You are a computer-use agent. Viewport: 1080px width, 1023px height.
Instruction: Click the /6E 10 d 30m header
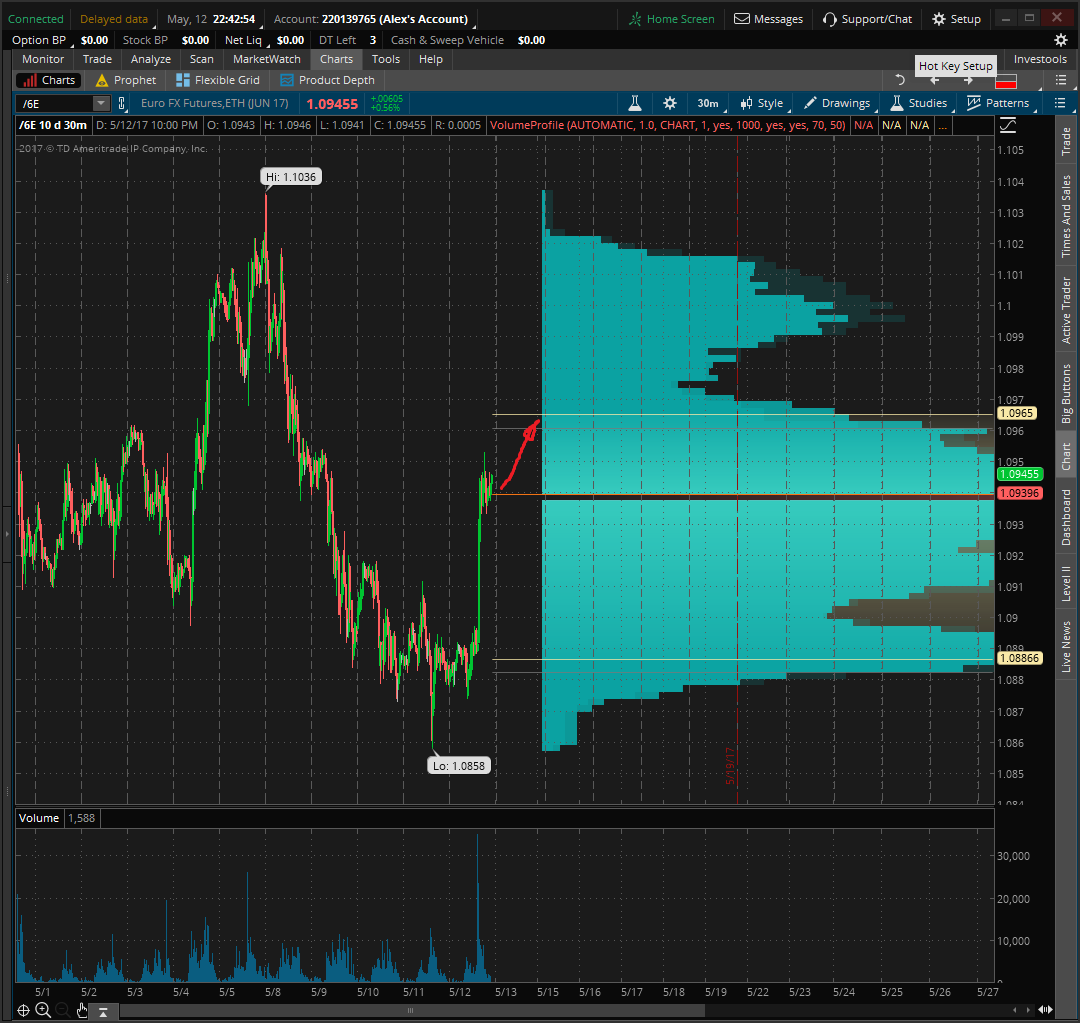(53, 125)
